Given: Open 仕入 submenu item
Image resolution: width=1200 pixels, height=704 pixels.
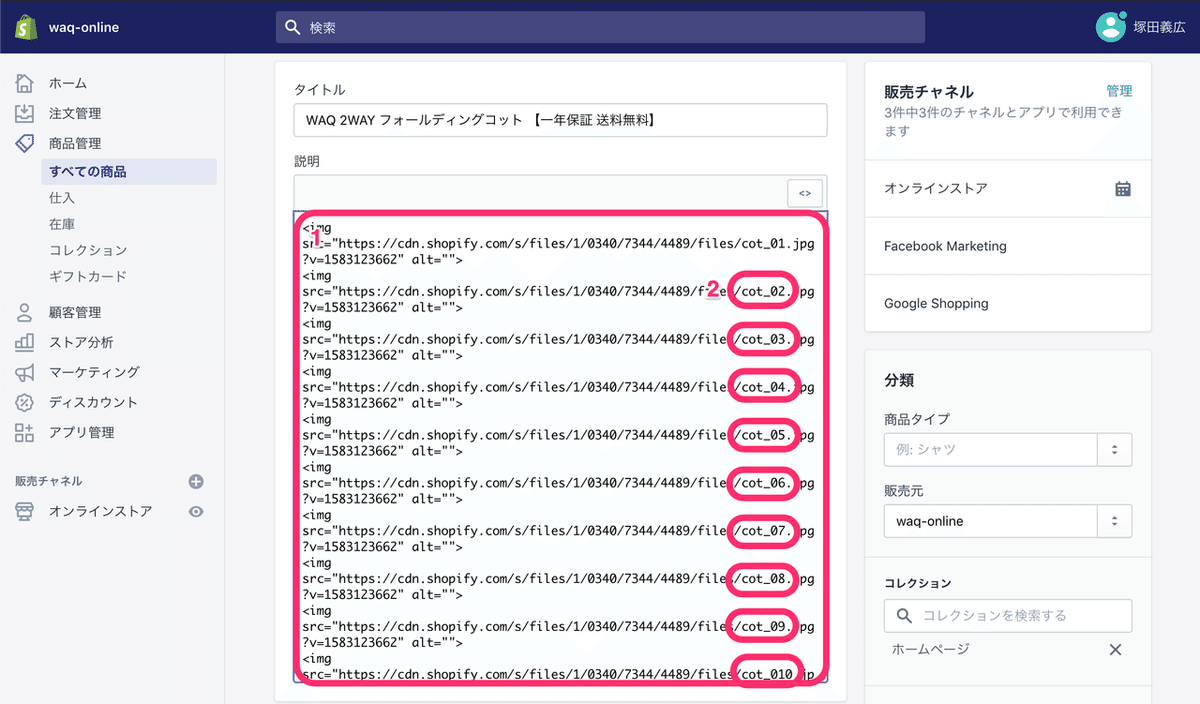Looking at the screenshot, I should pyautogui.click(x=62, y=198).
